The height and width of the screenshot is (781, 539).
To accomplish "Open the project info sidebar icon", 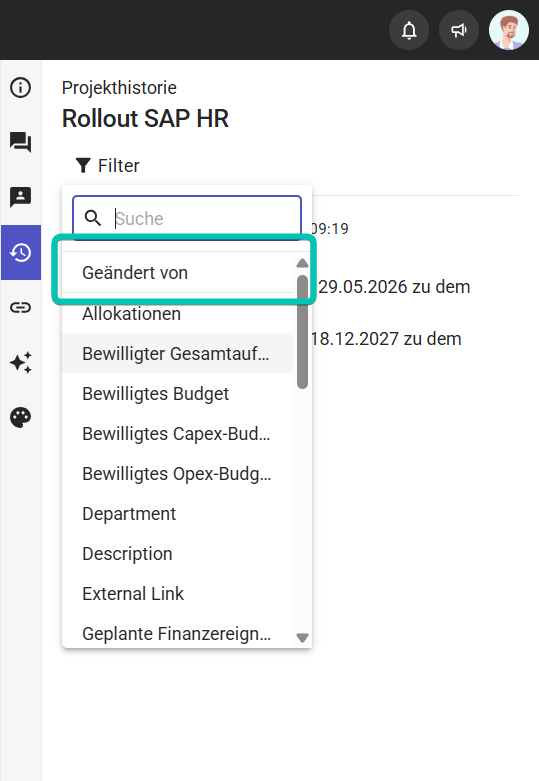I will pyautogui.click(x=20, y=88).
